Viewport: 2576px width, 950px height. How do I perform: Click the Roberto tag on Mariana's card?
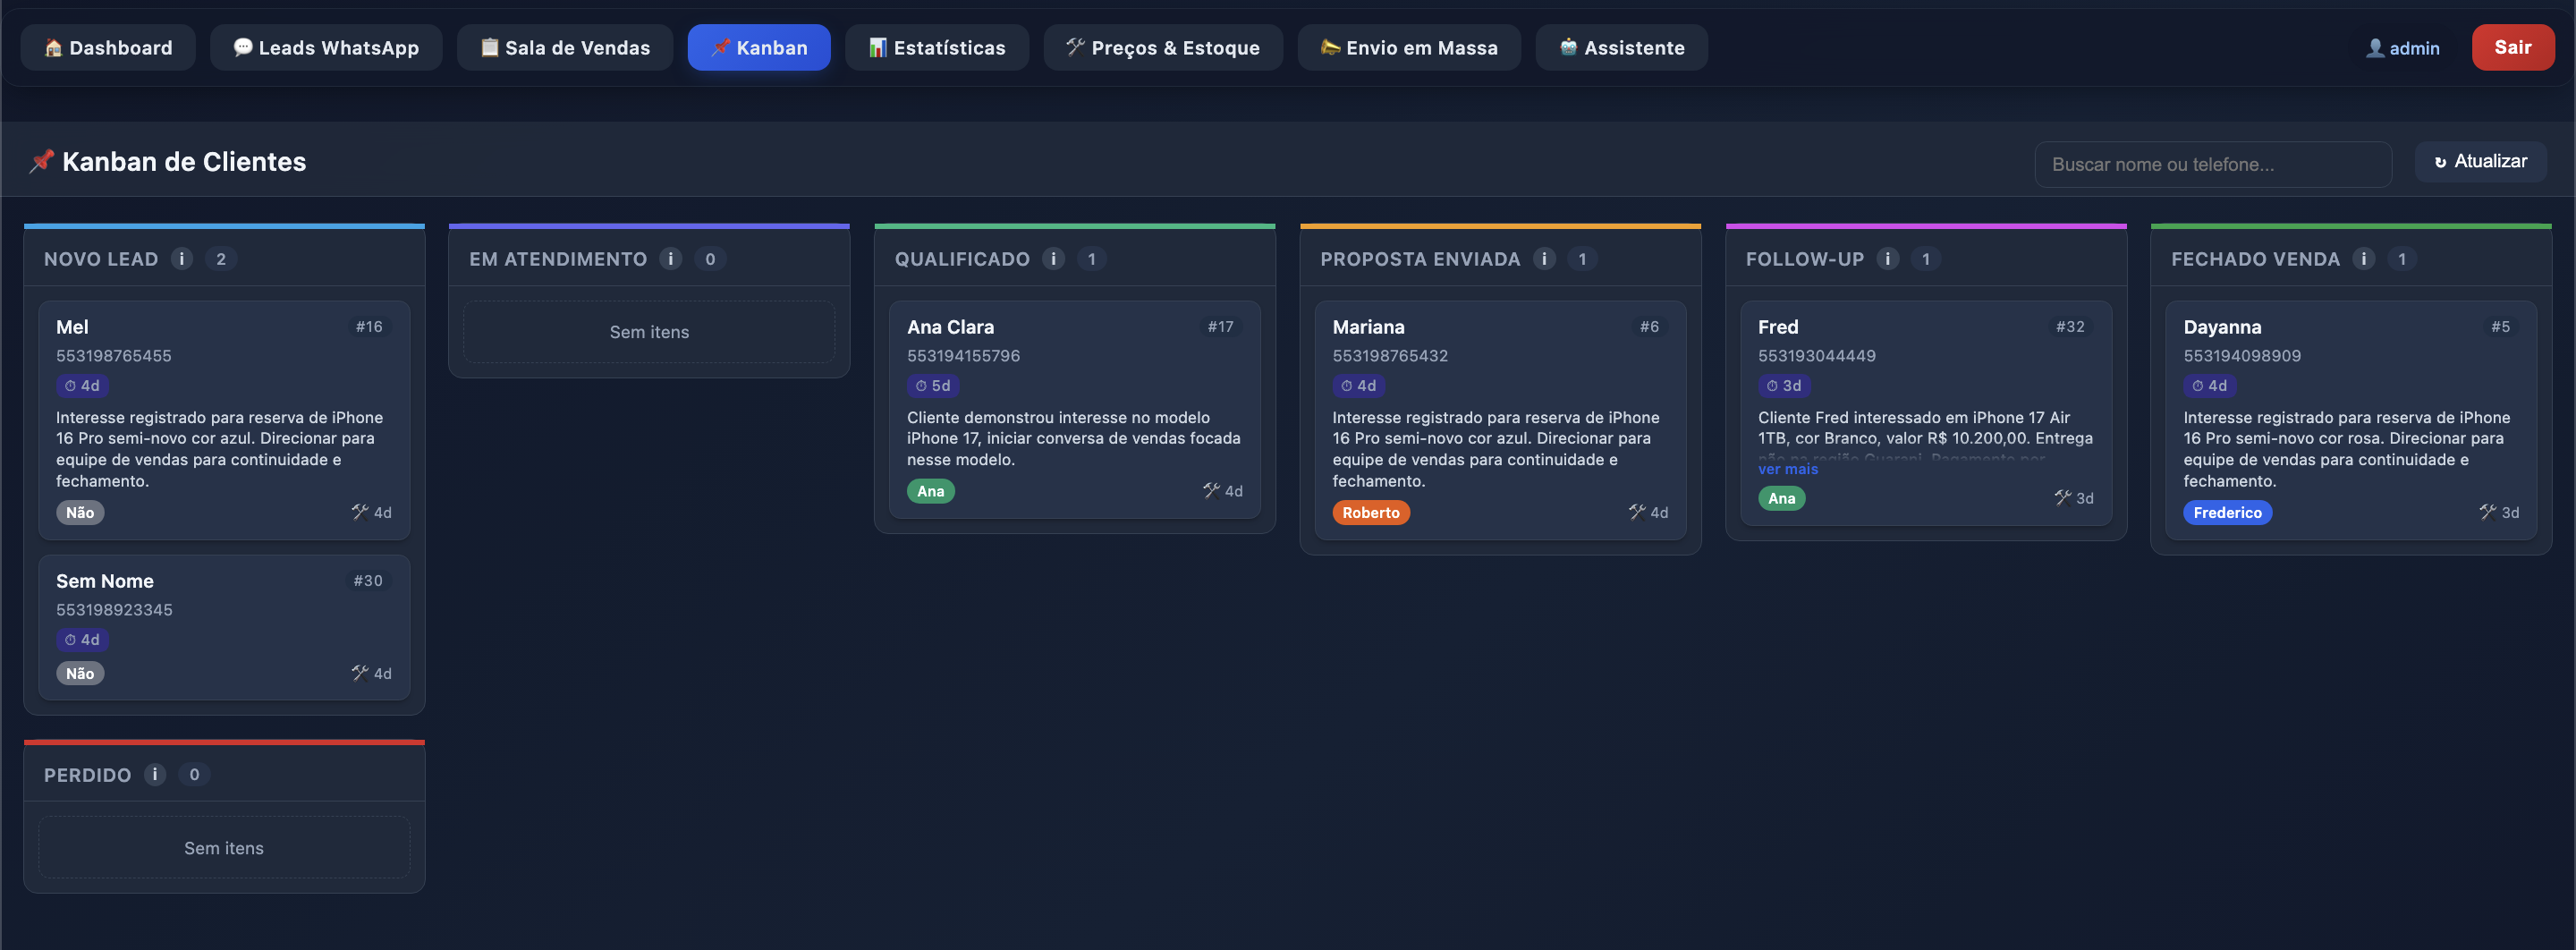[1370, 513]
